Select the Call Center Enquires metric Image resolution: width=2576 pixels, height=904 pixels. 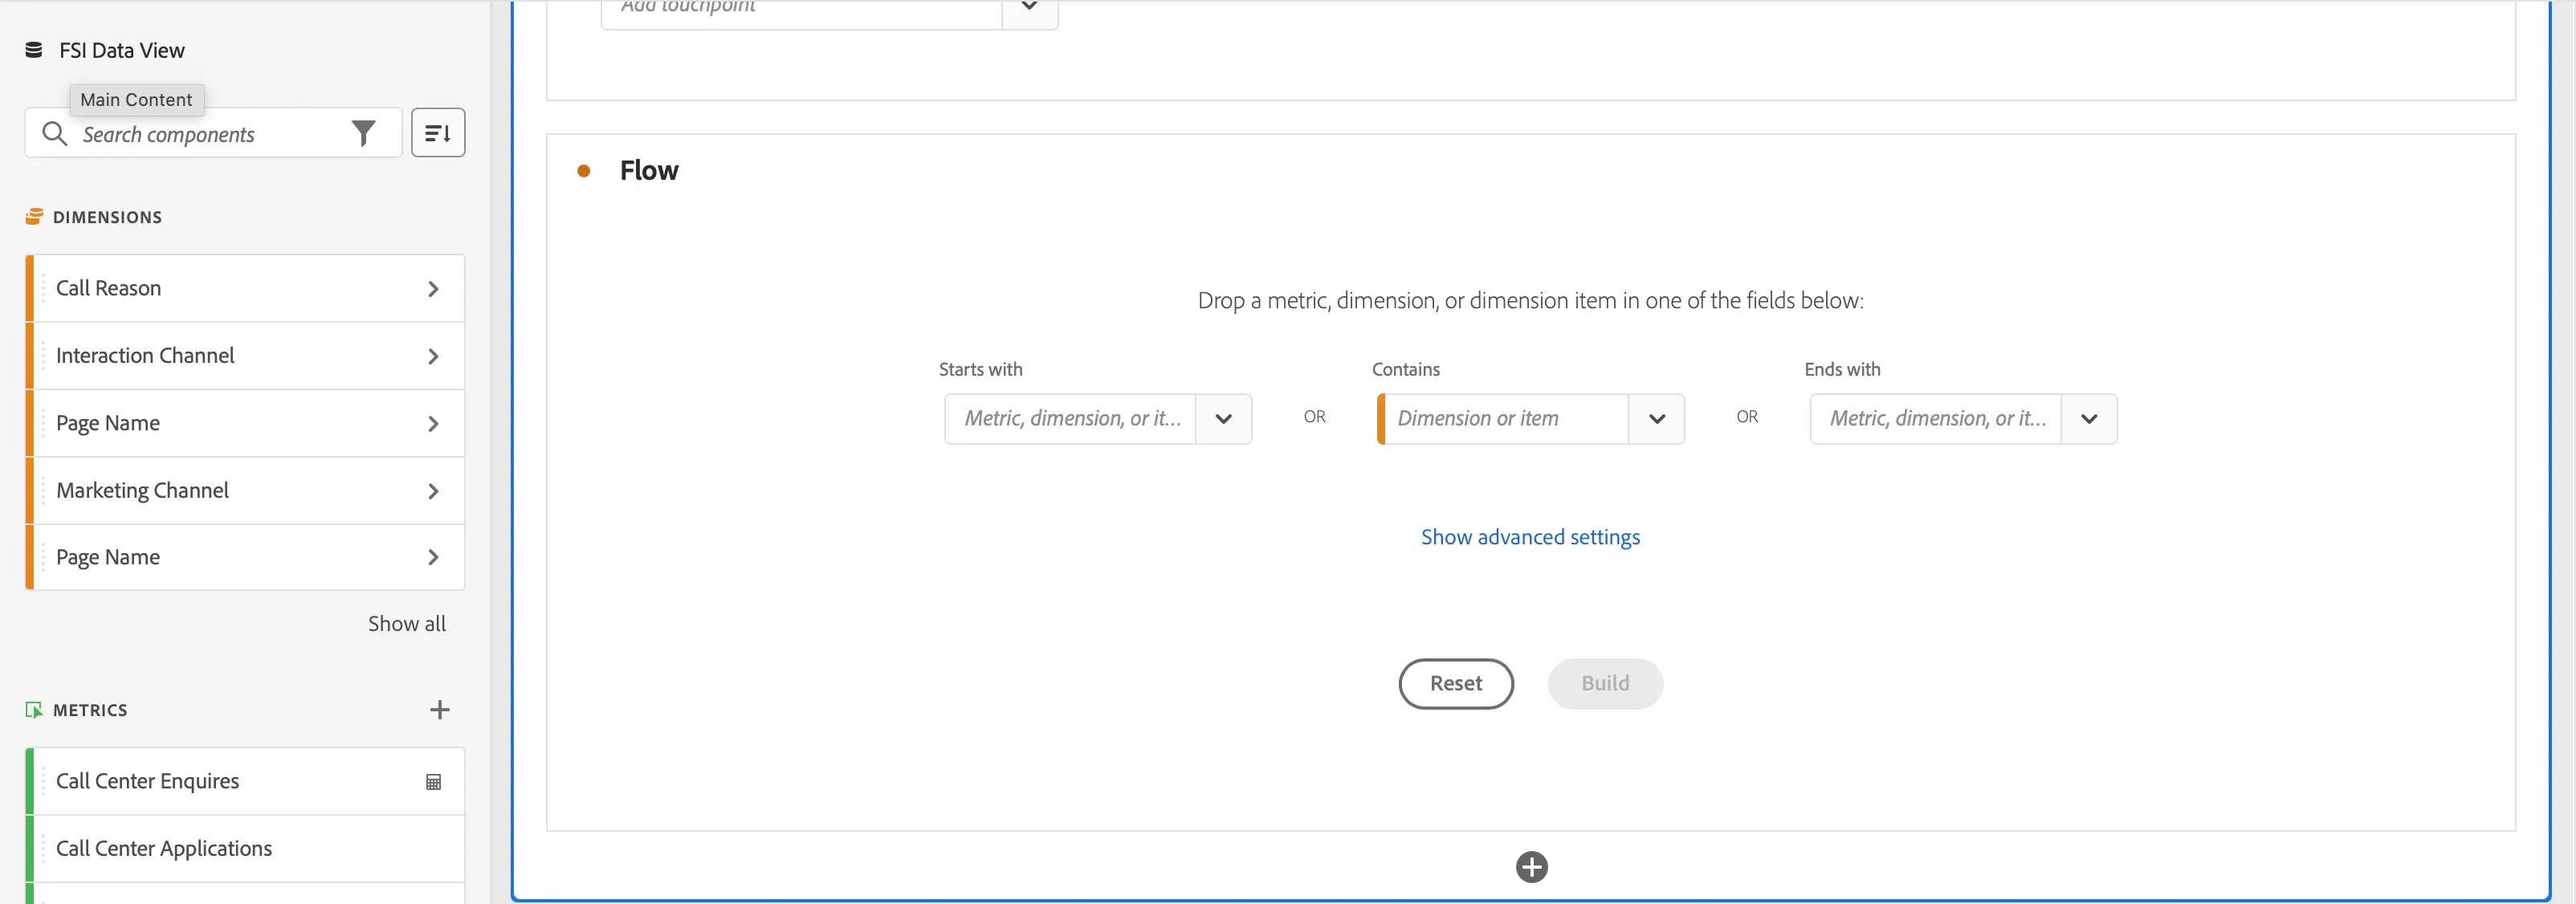click(x=245, y=782)
